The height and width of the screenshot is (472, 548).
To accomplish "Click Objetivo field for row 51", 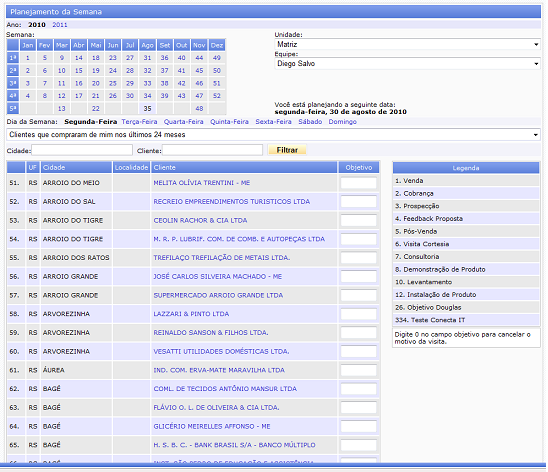I will click(x=359, y=183).
